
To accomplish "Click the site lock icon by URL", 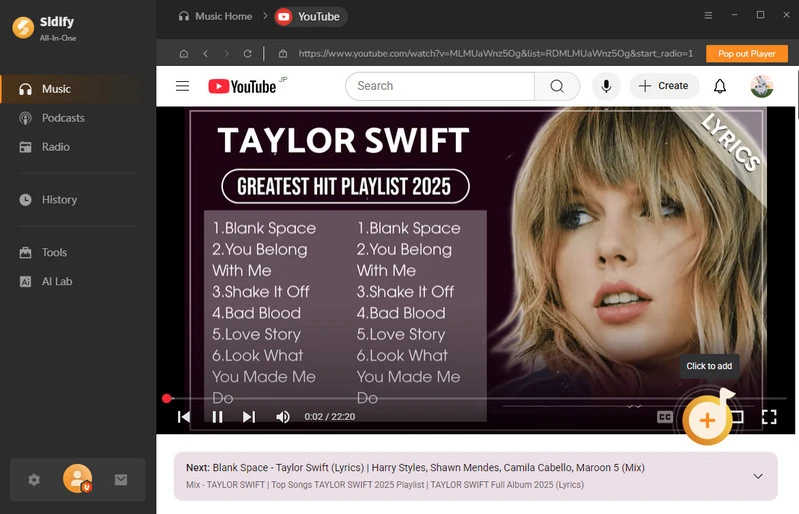I will pyautogui.click(x=283, y=53).
